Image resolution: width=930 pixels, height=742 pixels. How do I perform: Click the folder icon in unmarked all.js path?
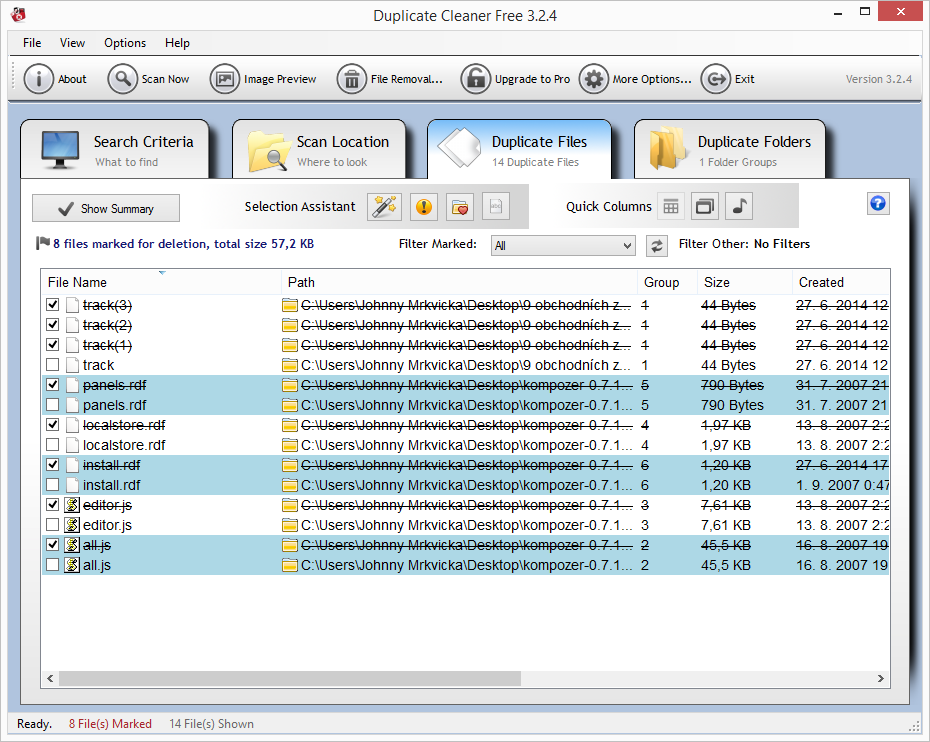pyautogui.click(x=289, y=565)
